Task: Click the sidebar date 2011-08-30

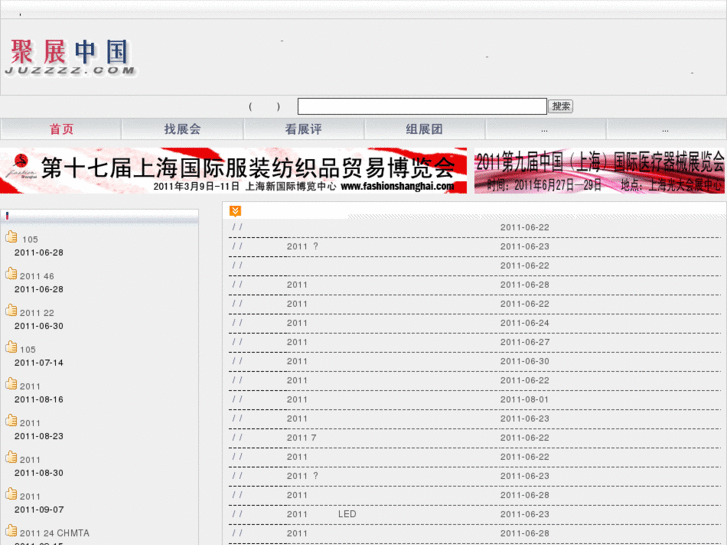Action: (39, 473)
